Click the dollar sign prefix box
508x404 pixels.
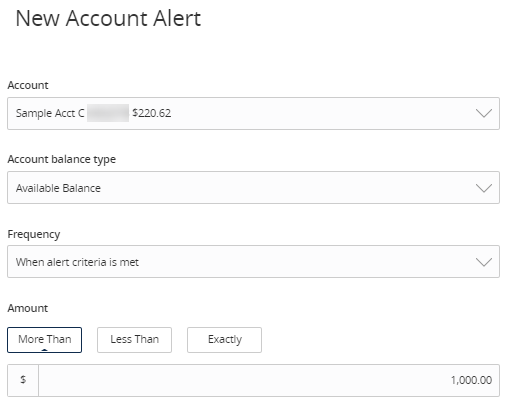tap(23, 380)
